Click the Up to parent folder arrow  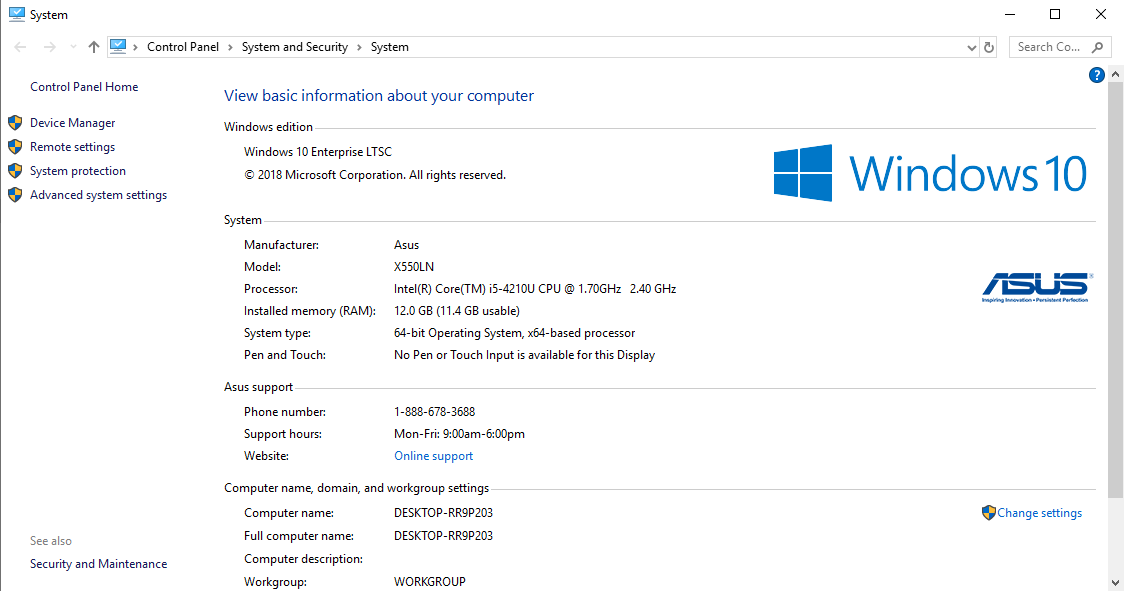tap(94, 47)
